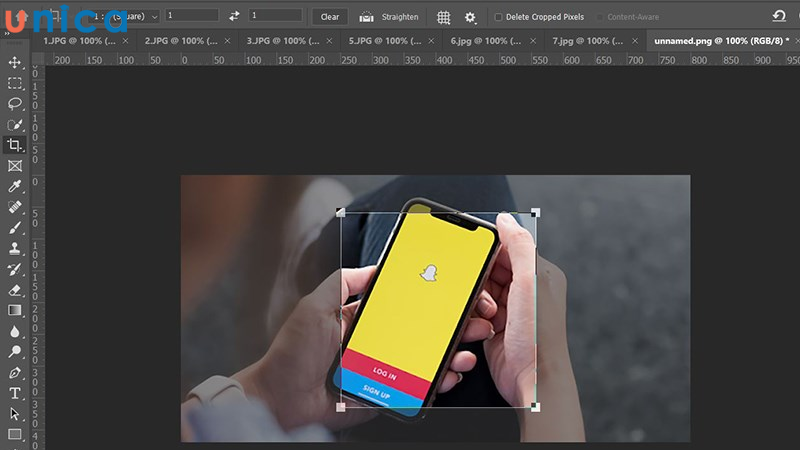800x450 pixels.
Task: Select the Brush tool
Action: point(15,228)
